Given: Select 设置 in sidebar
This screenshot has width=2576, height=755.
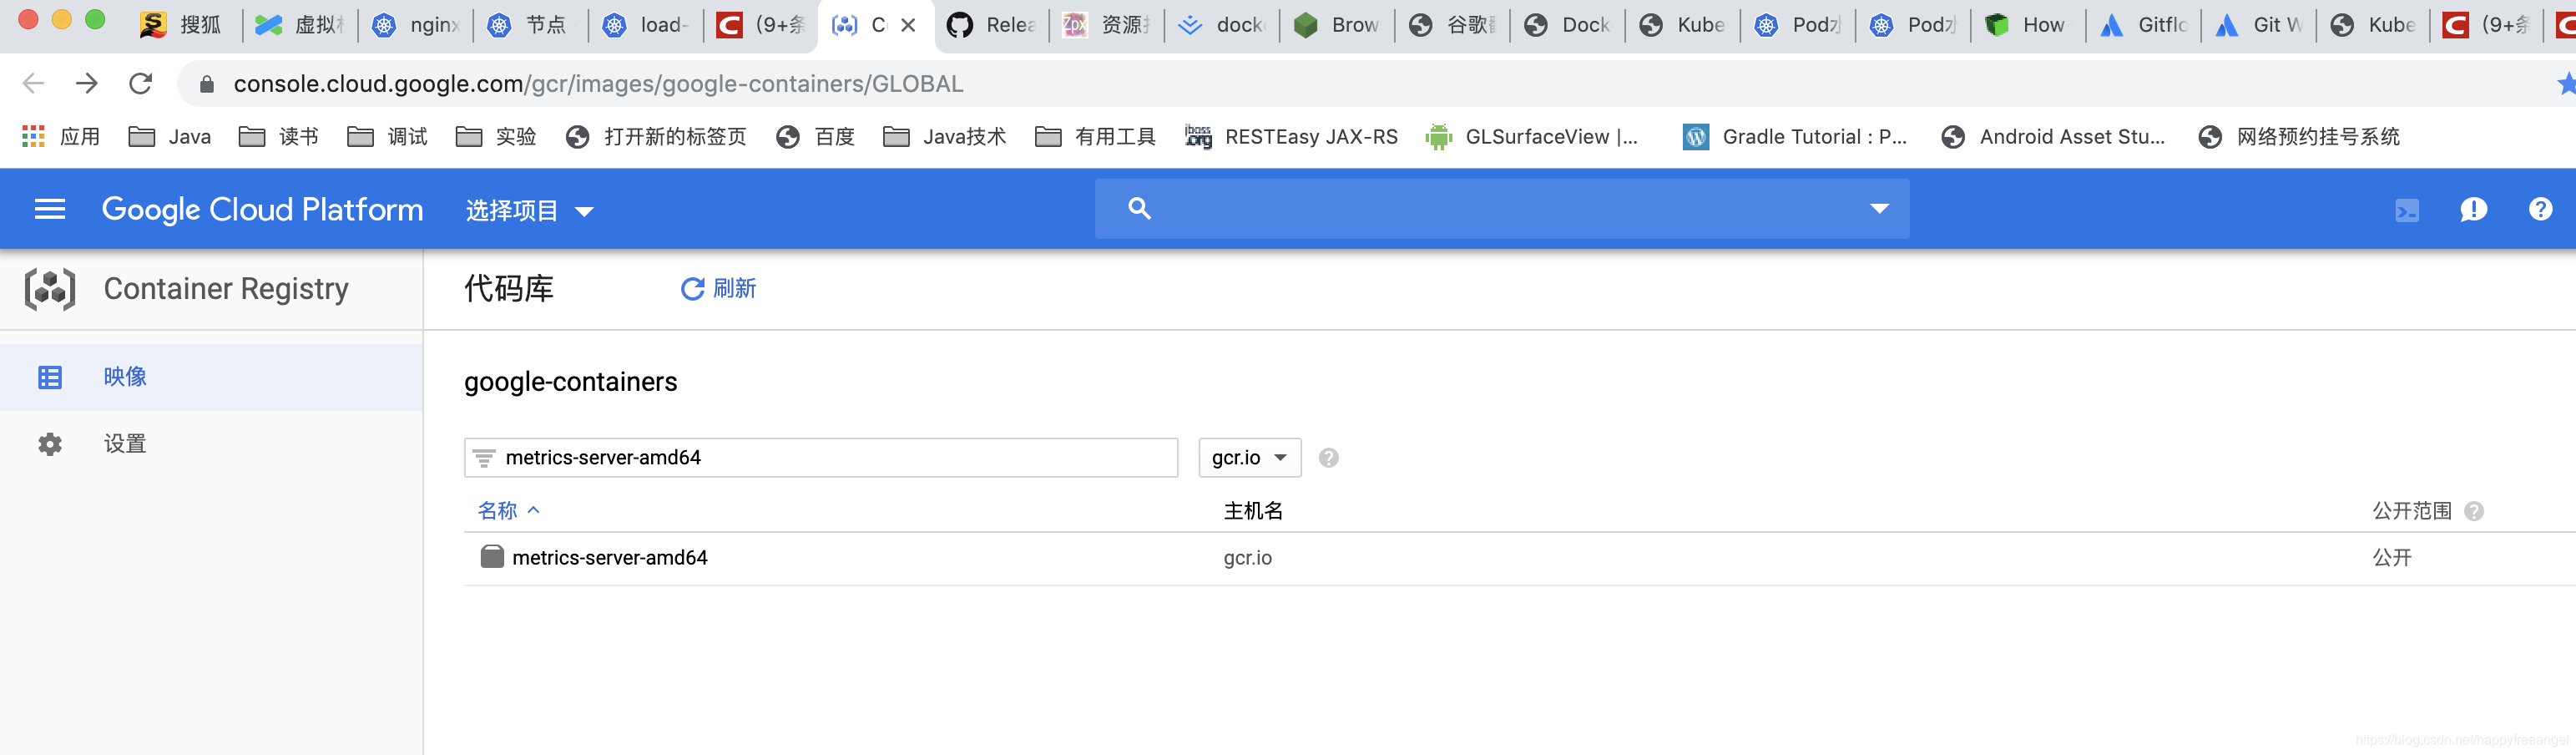Looking at the screenshot, I should pos(211,444).
